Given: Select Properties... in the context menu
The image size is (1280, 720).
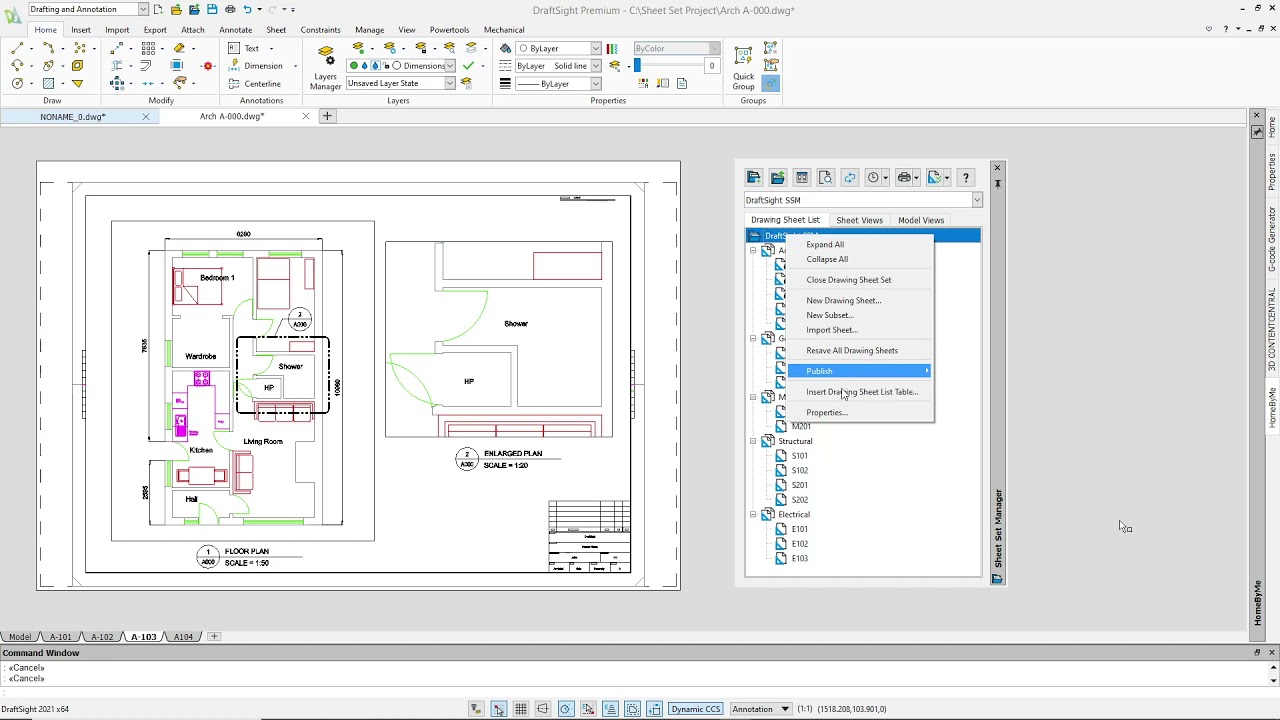Looking at the screenshot, I should [x=826, y=412].
